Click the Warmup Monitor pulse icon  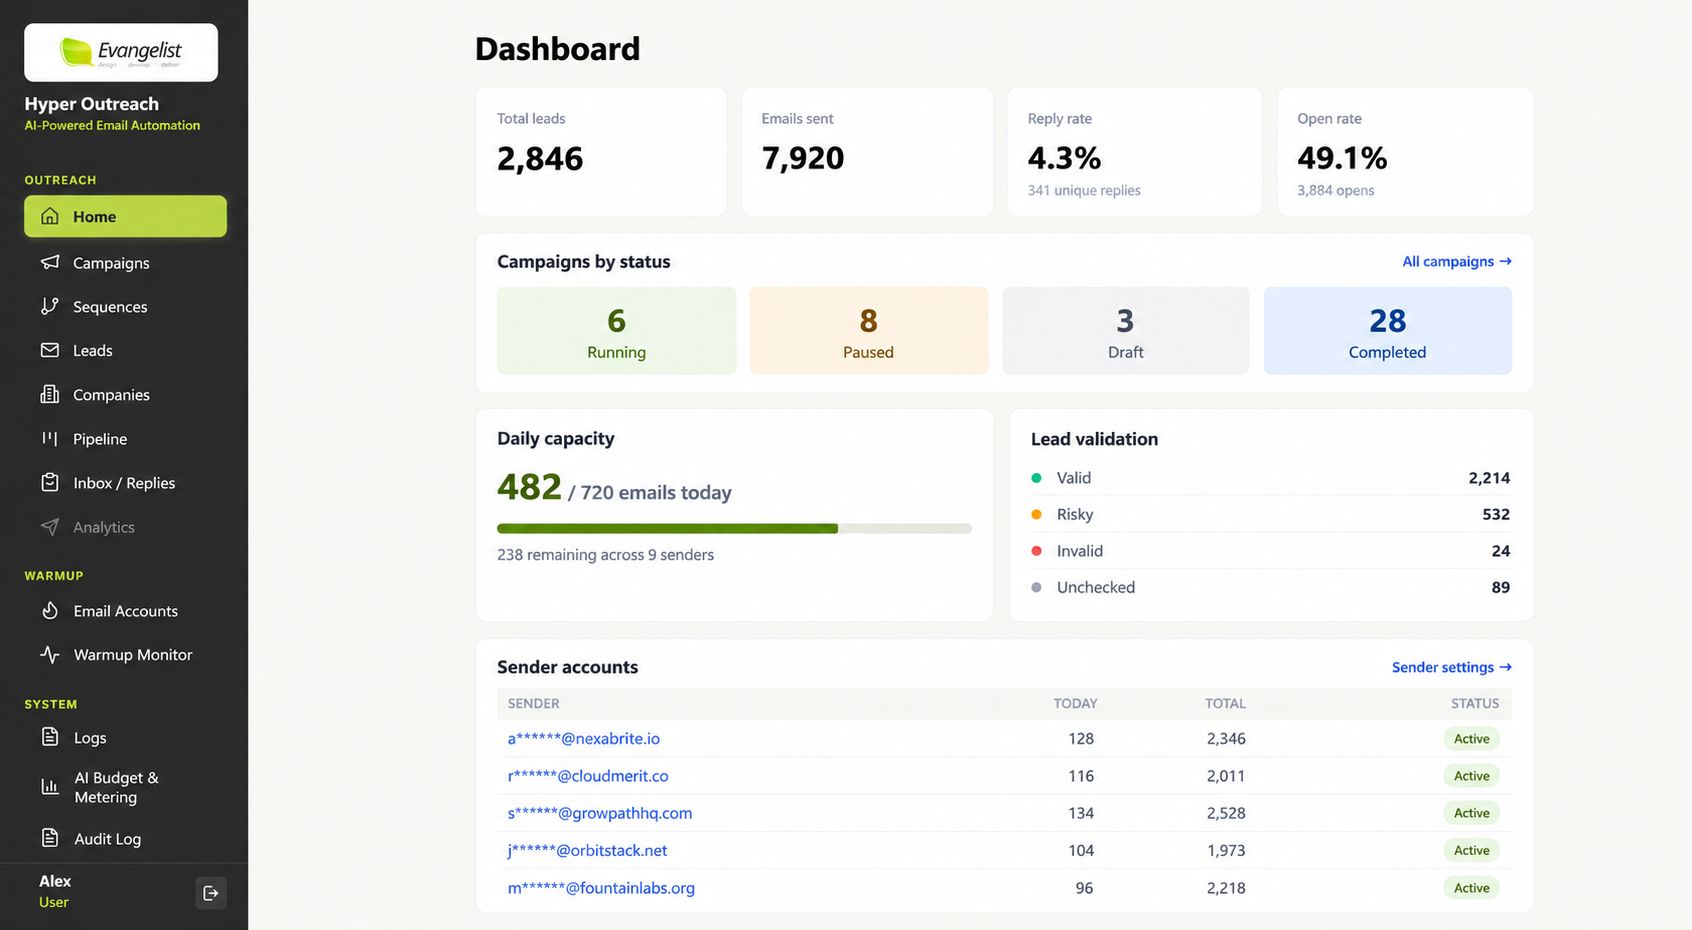click(50, 654)
